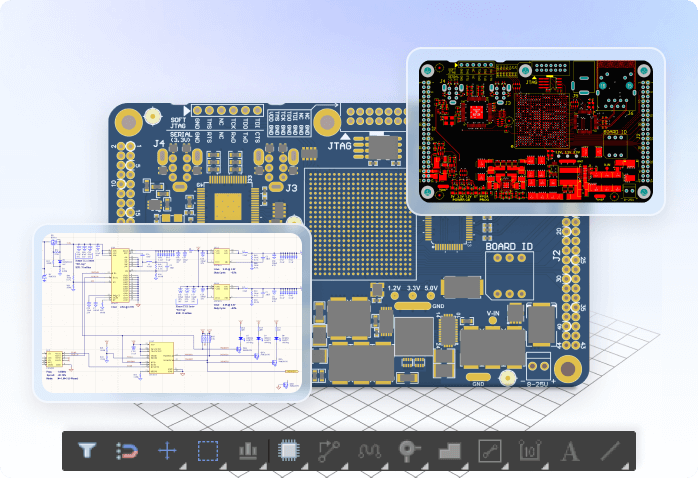Image resolution: width=698 pixels, height=478 pixels.
Task: Click the JTAG label on the board
Action: pyautogui.click(x=346, y=147)
